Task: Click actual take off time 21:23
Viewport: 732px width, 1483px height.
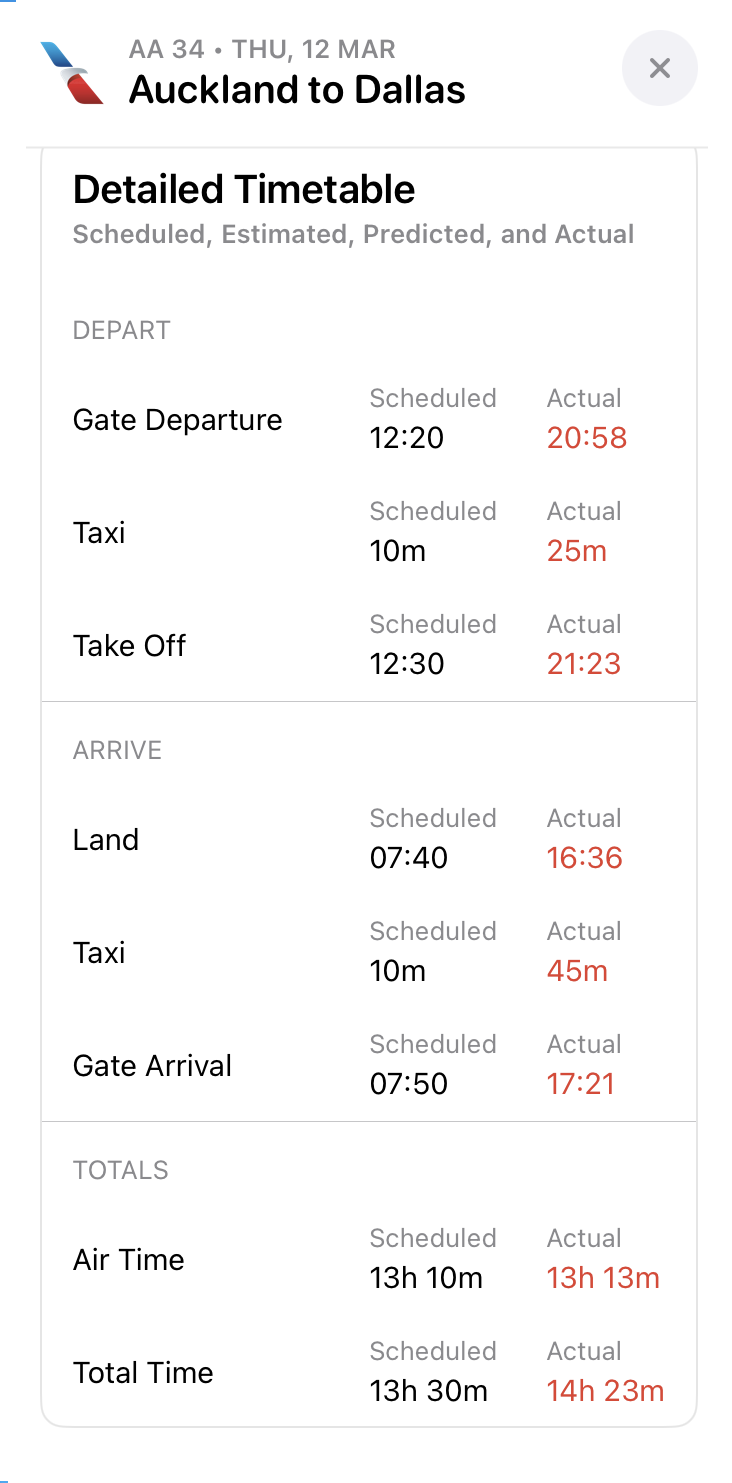Action: 584,664
